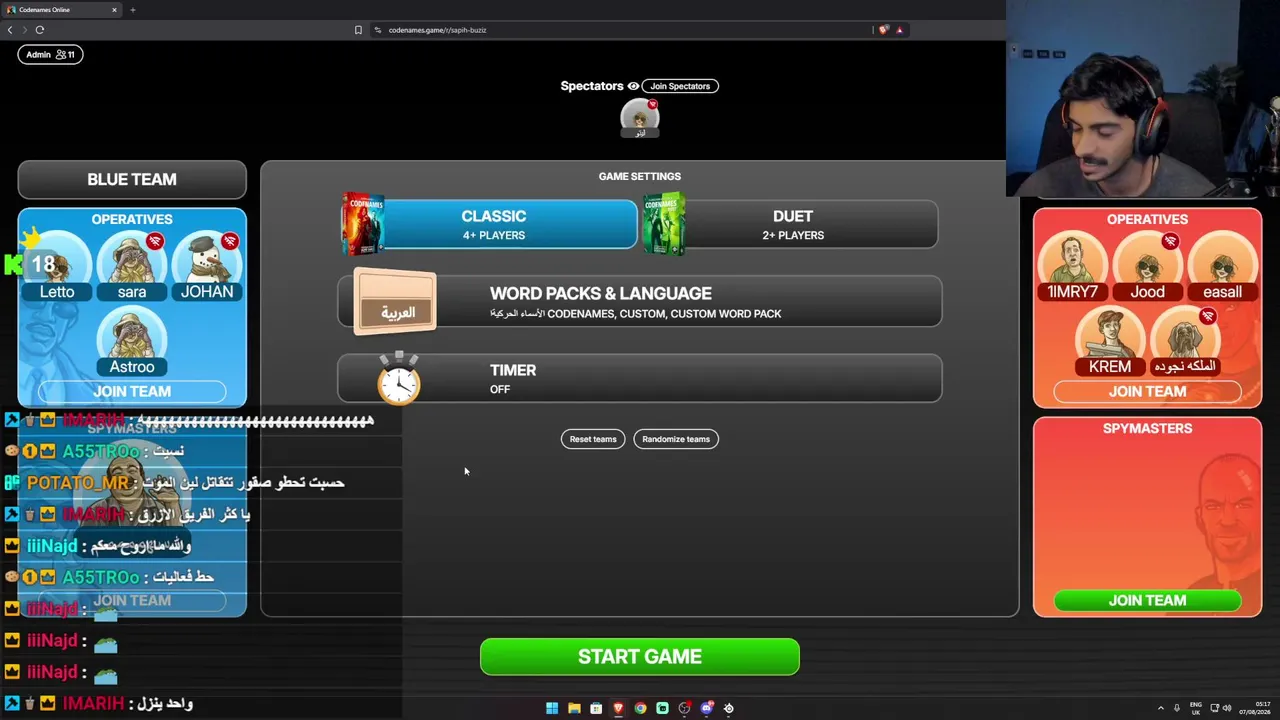The image size is (1280, 720).
Task: Click the Brave icon in the taskbar
Action: point(618,708)
